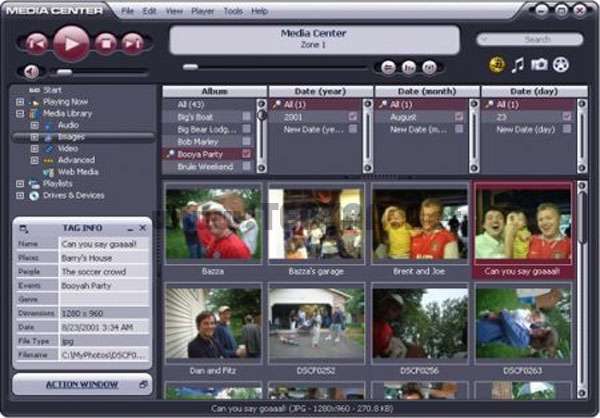
Task: Stop playback with the Stop button
Action: coord(106,43)
